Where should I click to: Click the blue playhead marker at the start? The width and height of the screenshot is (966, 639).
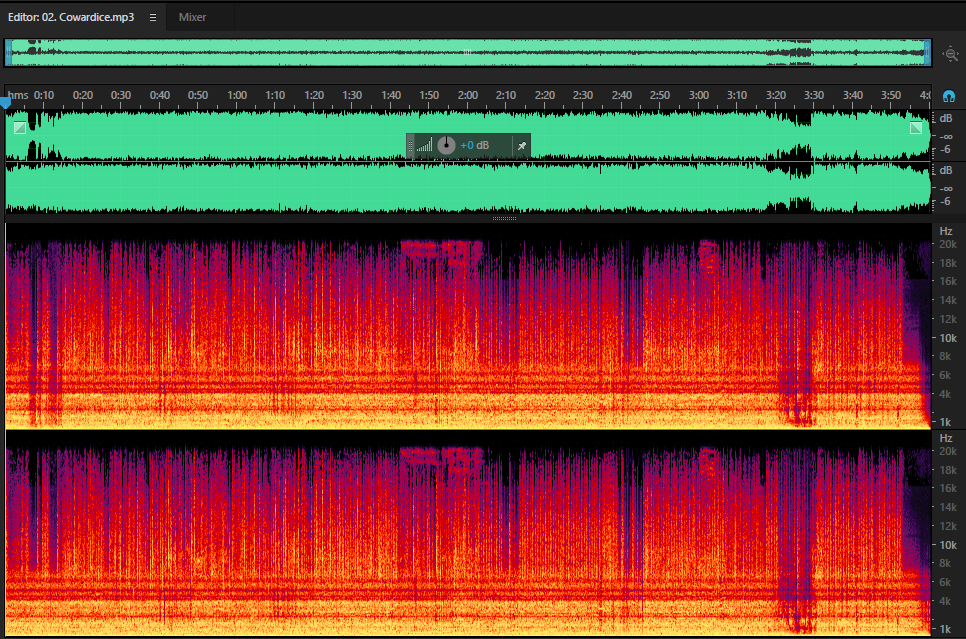click(x=6, y=102)
